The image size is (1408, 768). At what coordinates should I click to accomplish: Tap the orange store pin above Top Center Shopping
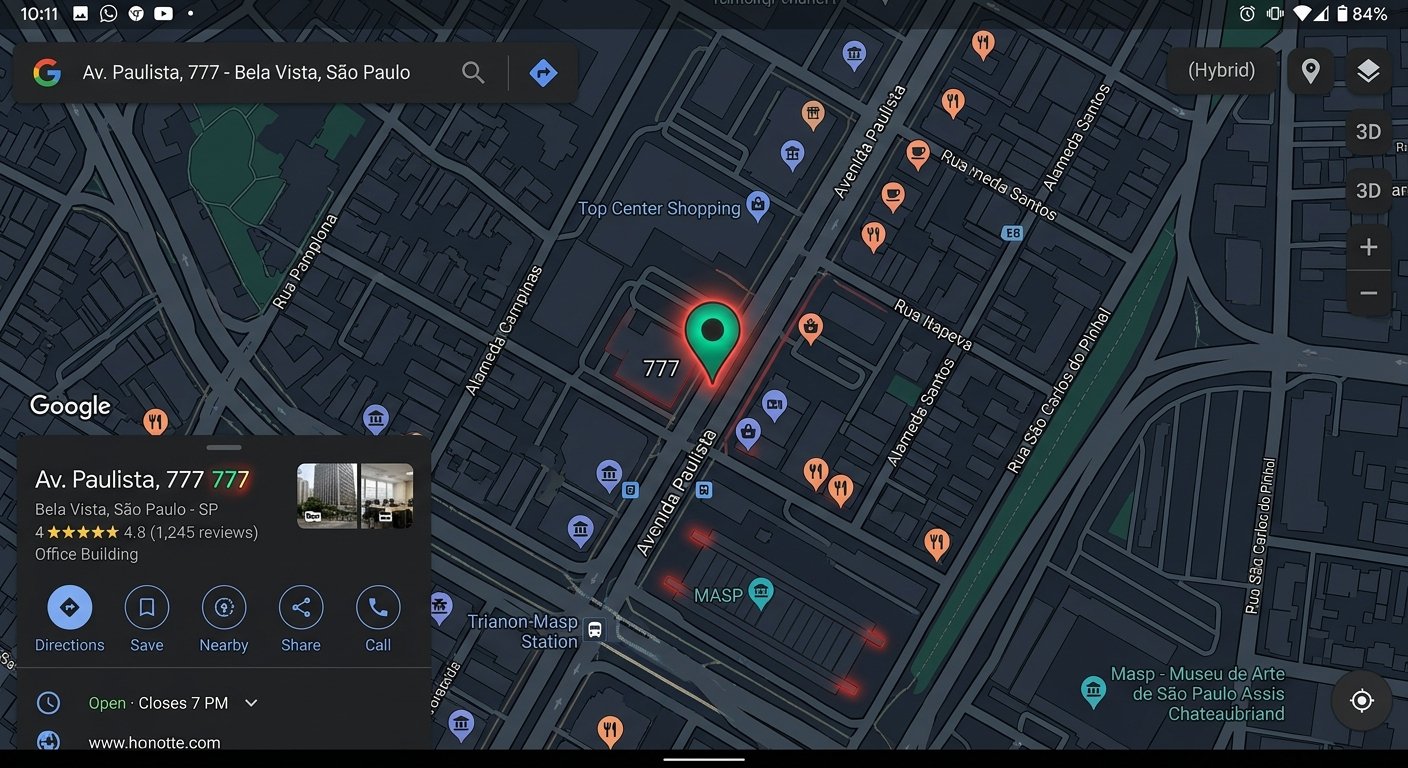coord(813,115)
